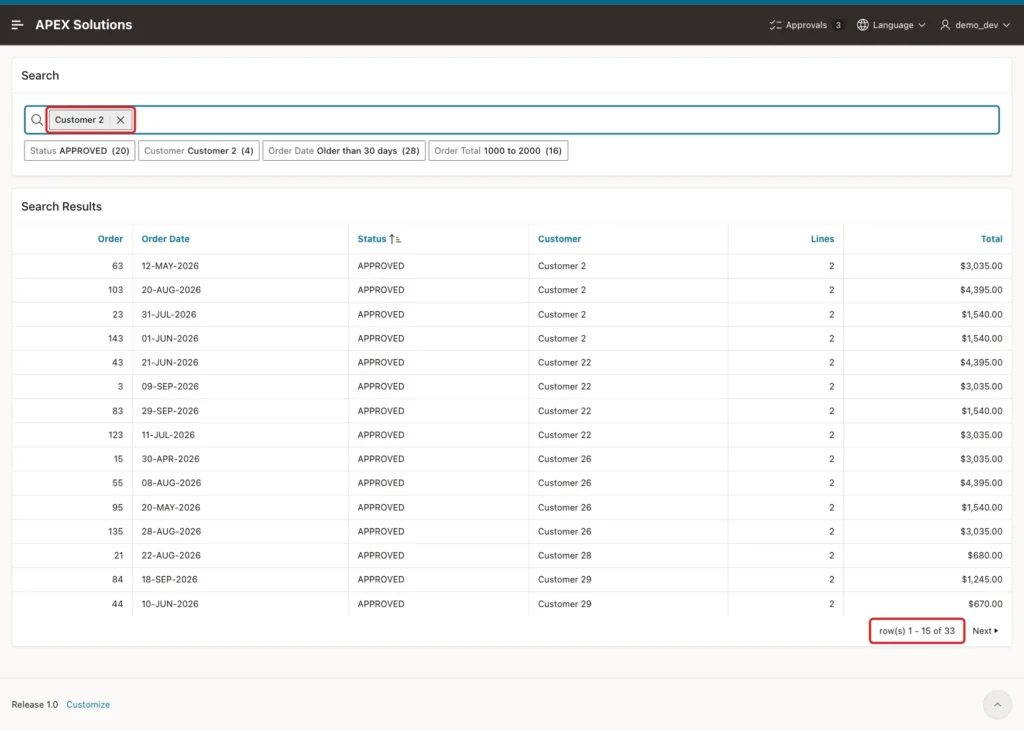
Task: Click date 31-JUL-2026
Action: 168,314
